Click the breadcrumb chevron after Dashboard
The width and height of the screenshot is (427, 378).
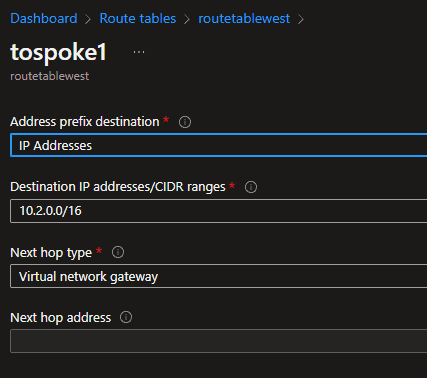(x=88, y=19)
